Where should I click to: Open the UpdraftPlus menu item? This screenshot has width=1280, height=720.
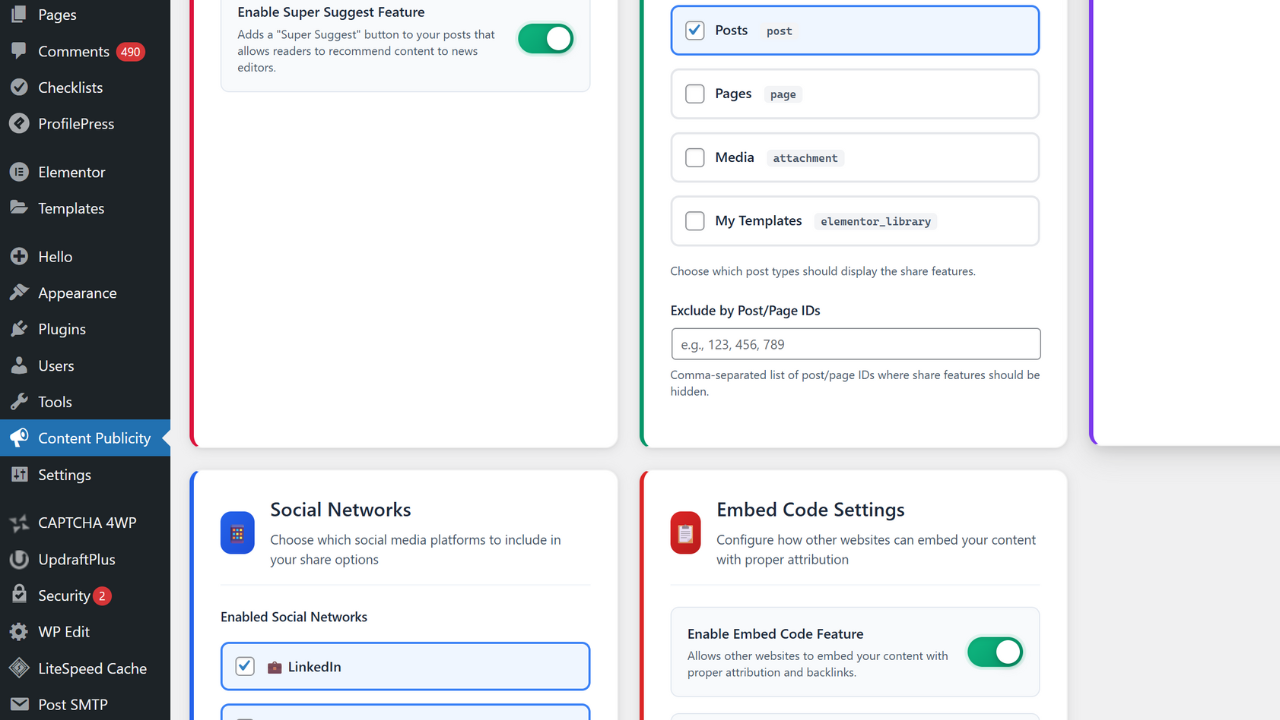pyautogui.click(x=85, y=559)
